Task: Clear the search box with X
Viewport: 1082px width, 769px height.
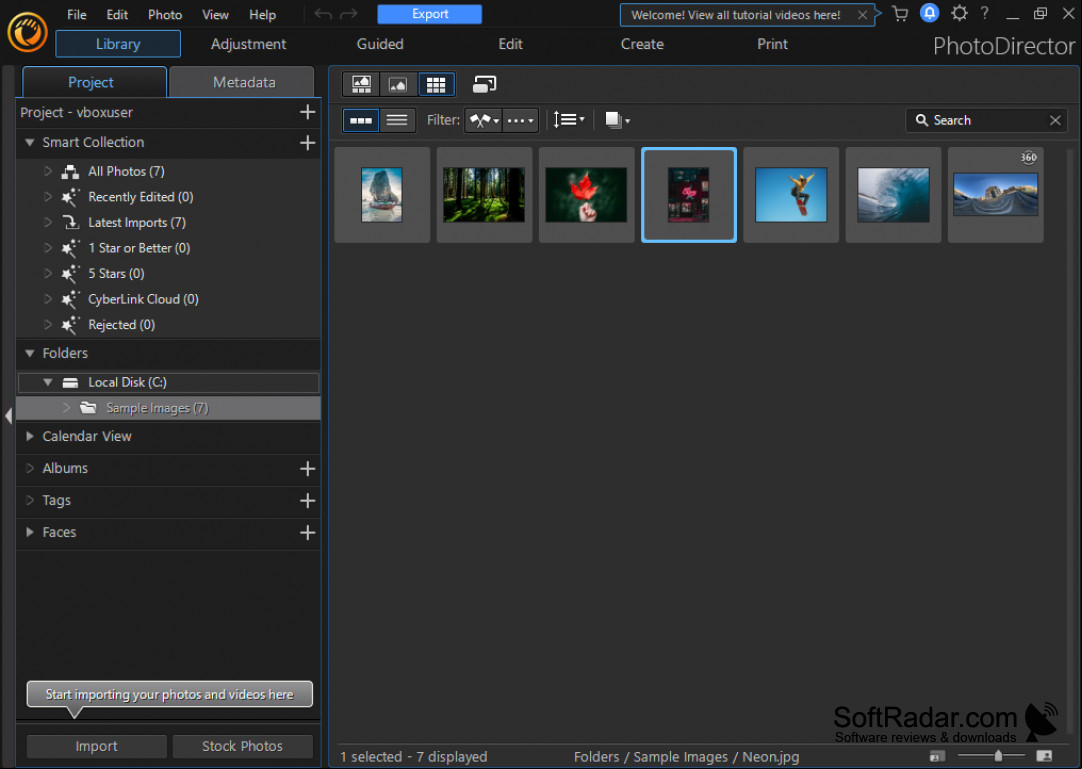Action: 1055,120
